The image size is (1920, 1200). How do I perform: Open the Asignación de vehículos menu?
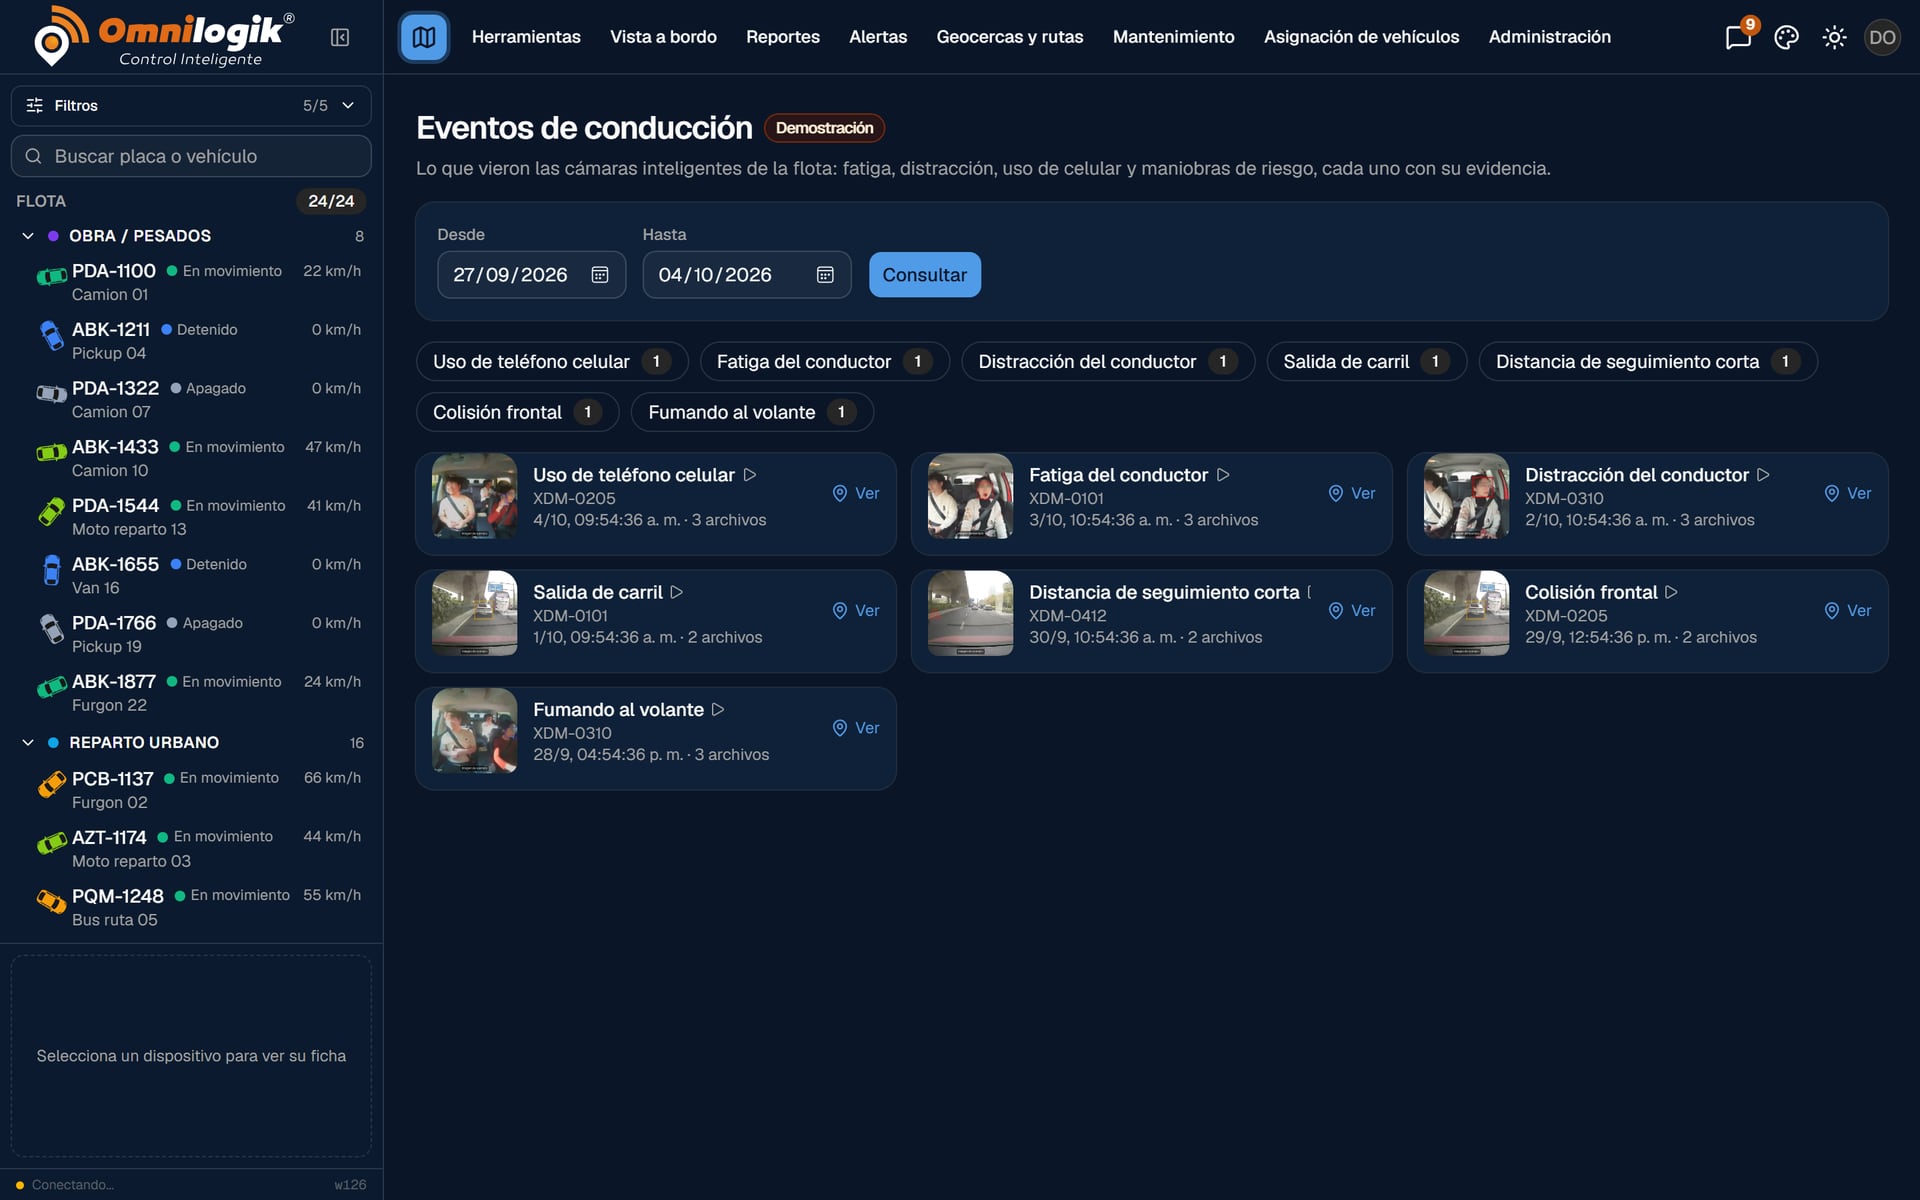(x=1362, y=37)
